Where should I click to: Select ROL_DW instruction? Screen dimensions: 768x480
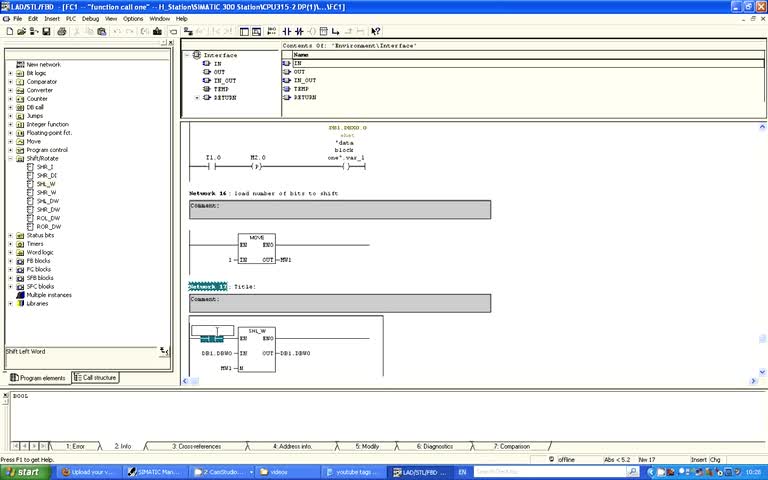pyautogui.click(x=48, y=218)
